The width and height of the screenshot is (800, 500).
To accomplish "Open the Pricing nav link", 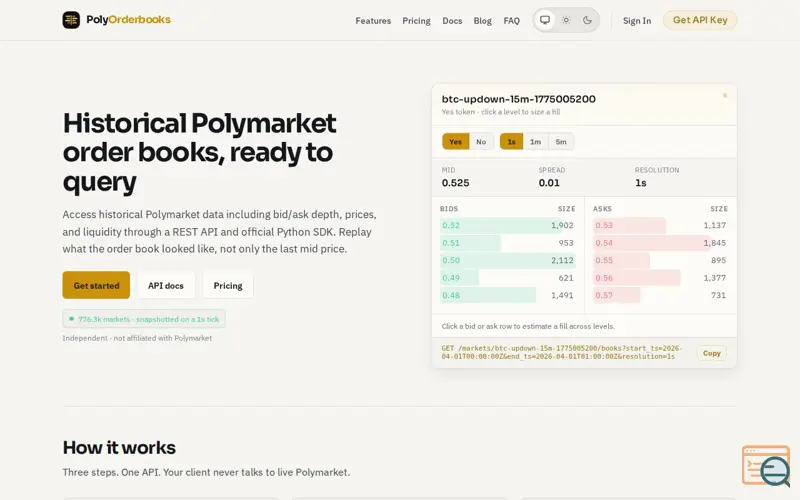I will [x=416, y=21].
